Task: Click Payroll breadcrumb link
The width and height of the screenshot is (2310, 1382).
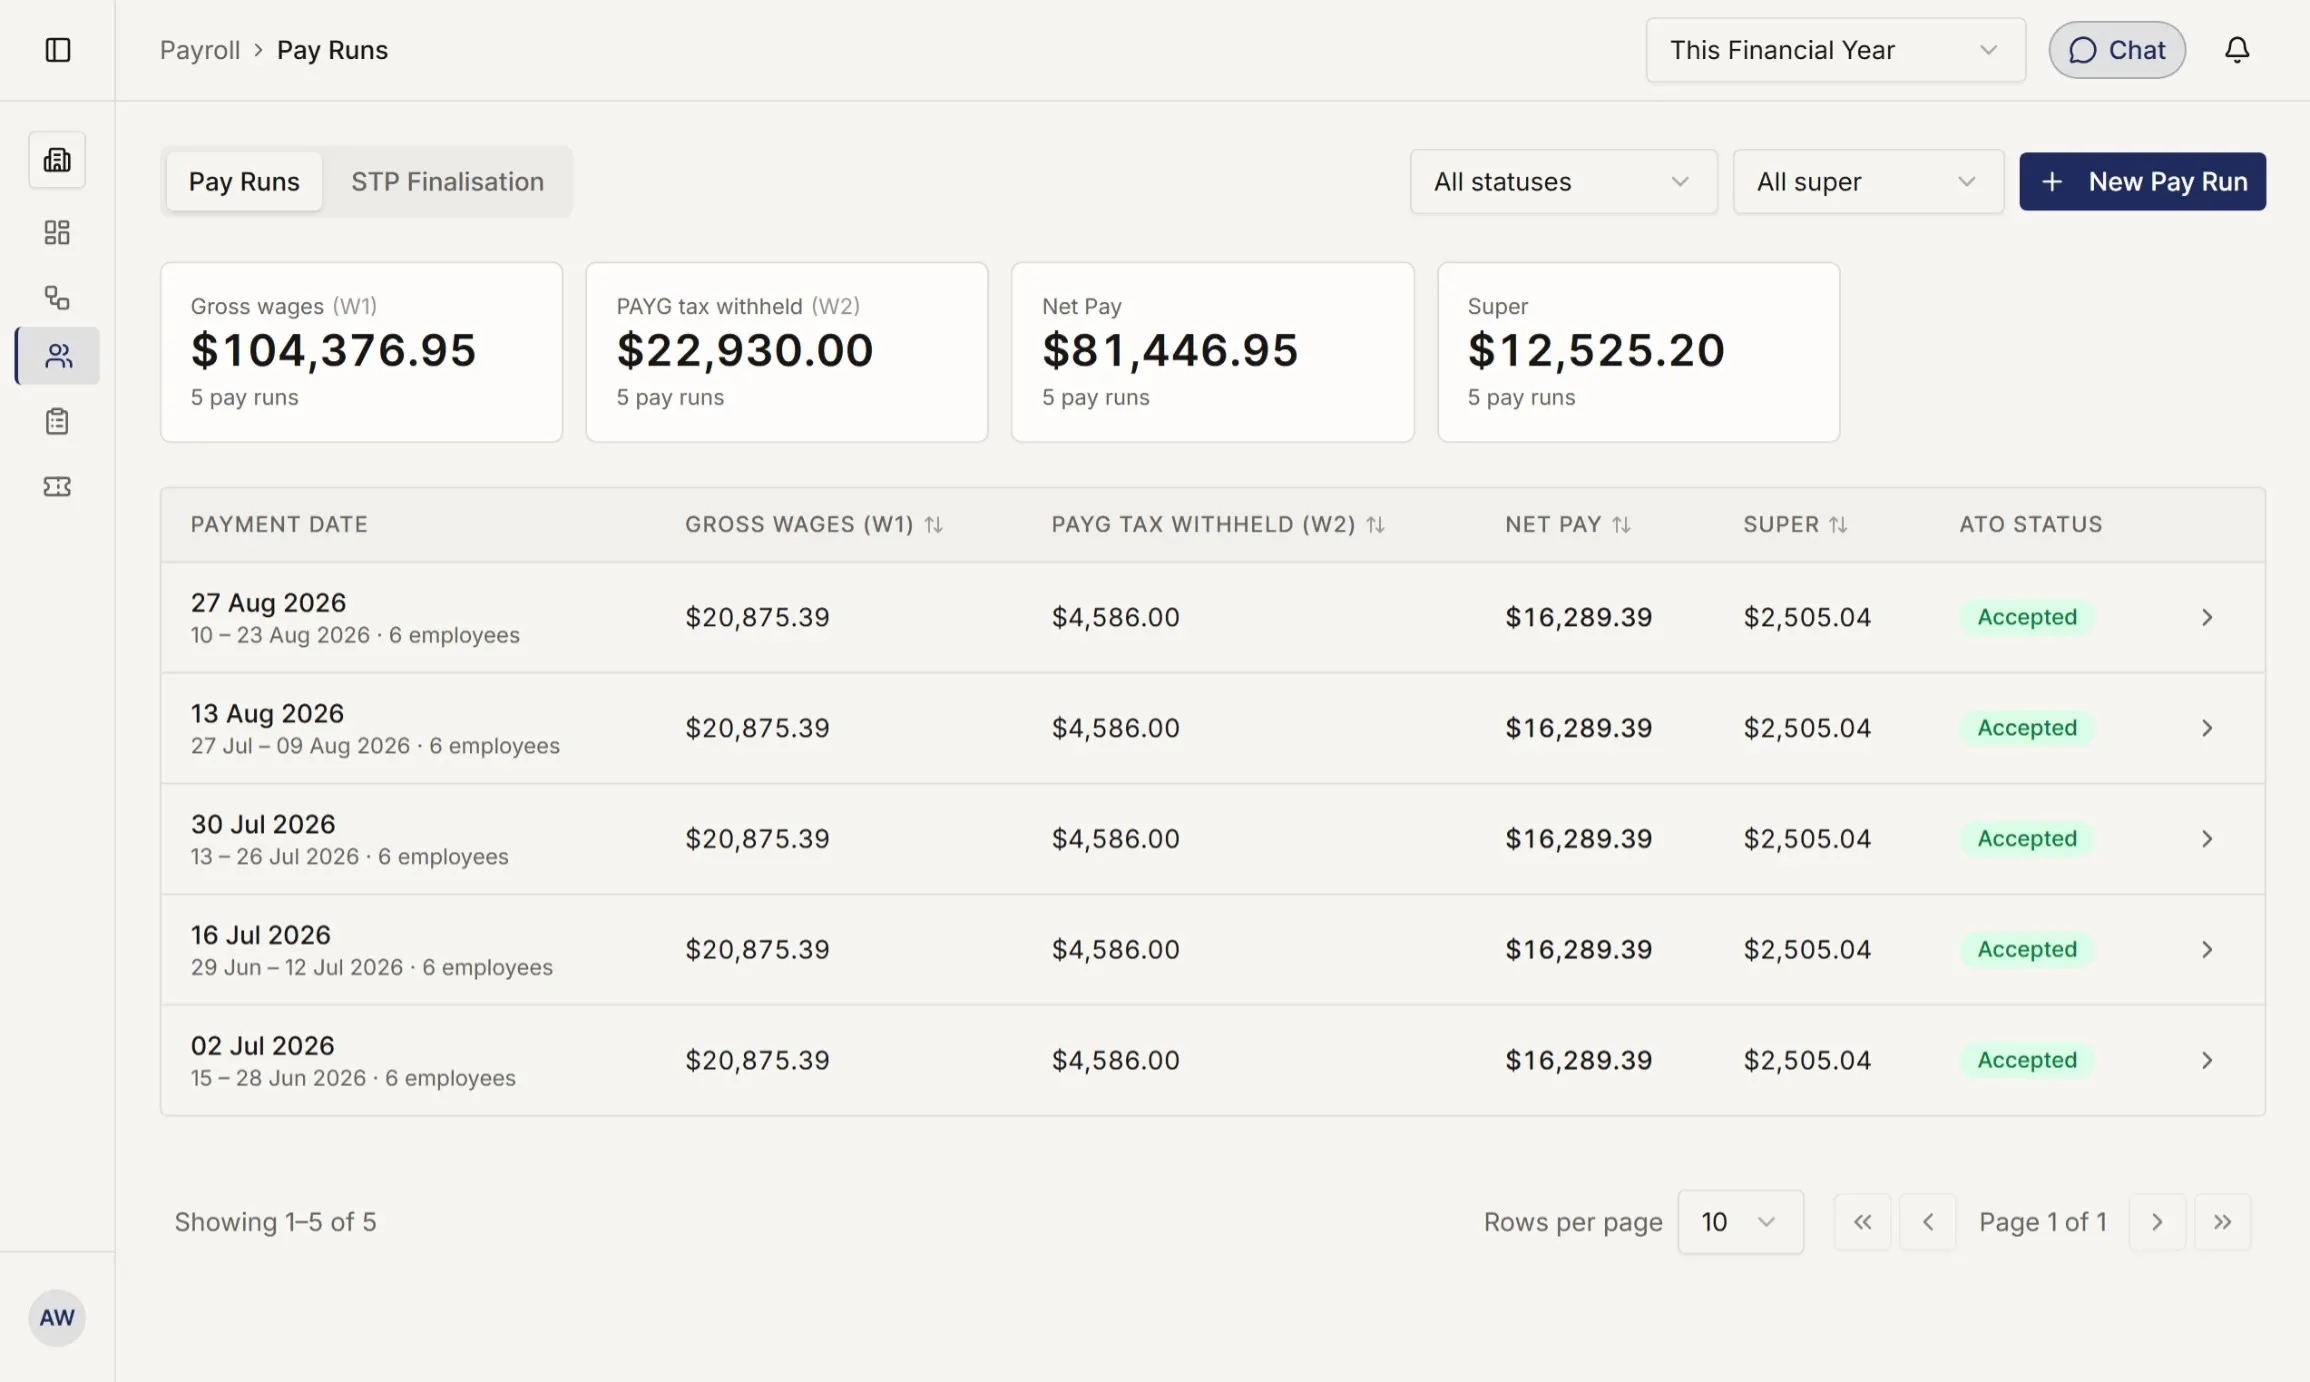Action: tap(200, 50)
